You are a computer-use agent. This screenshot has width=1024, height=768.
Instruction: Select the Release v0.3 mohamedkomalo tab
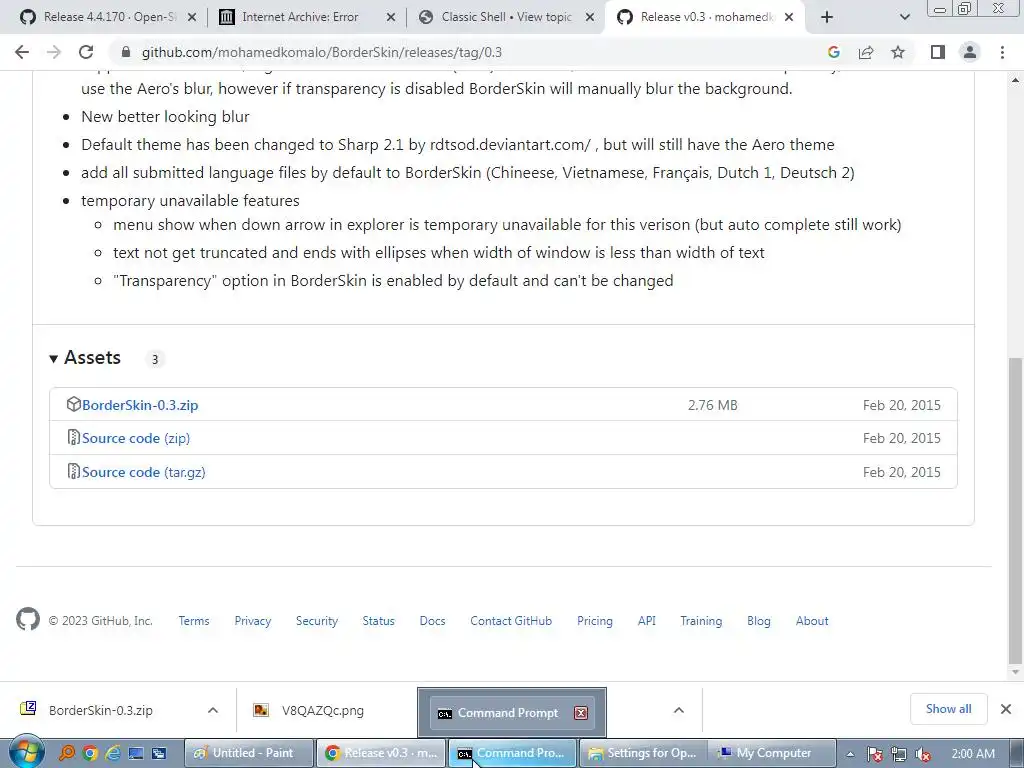(x=706, y=17)
